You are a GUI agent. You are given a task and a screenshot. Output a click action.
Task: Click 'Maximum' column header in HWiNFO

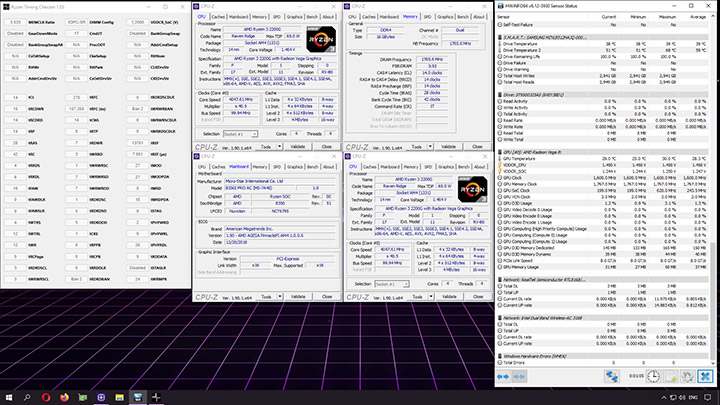click(x=668, y=17)
